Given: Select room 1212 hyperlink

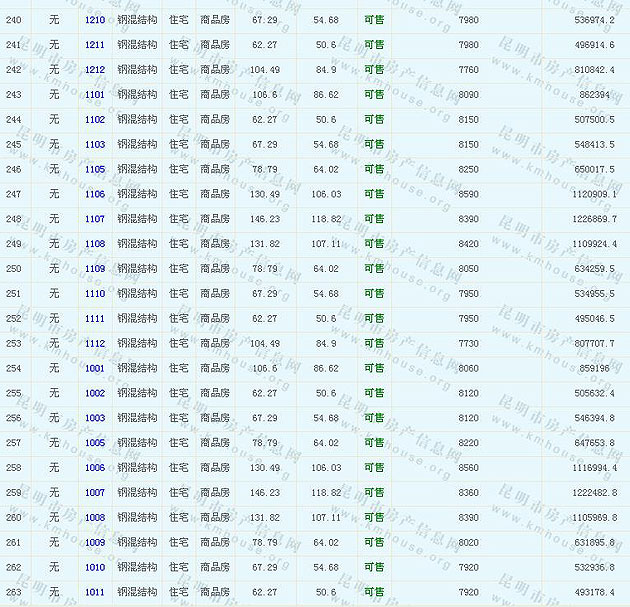Looking at the screenshot, I should point(95,70).
